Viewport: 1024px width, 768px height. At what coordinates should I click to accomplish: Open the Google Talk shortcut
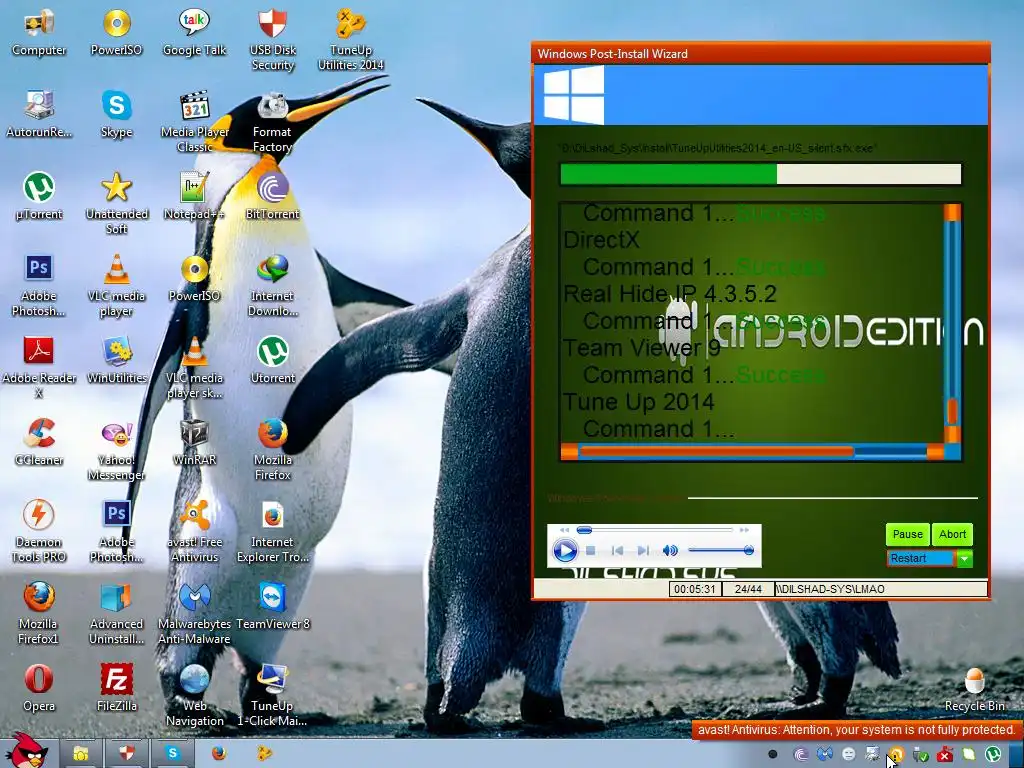point(194,33)
